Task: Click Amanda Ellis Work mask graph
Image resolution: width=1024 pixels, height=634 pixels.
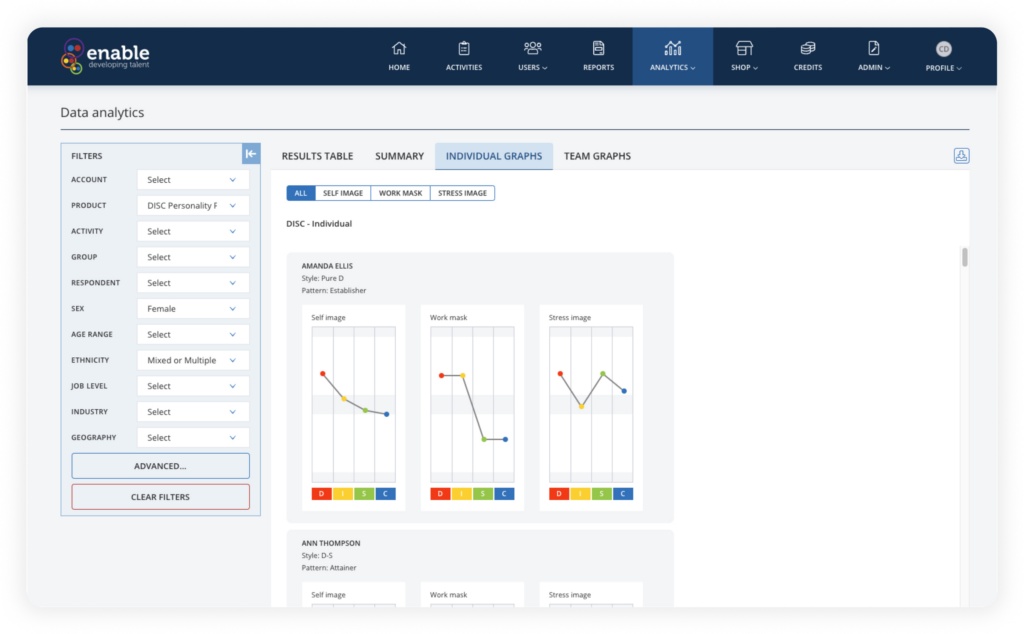Action: pyautogui.click(x=472, y=405)
